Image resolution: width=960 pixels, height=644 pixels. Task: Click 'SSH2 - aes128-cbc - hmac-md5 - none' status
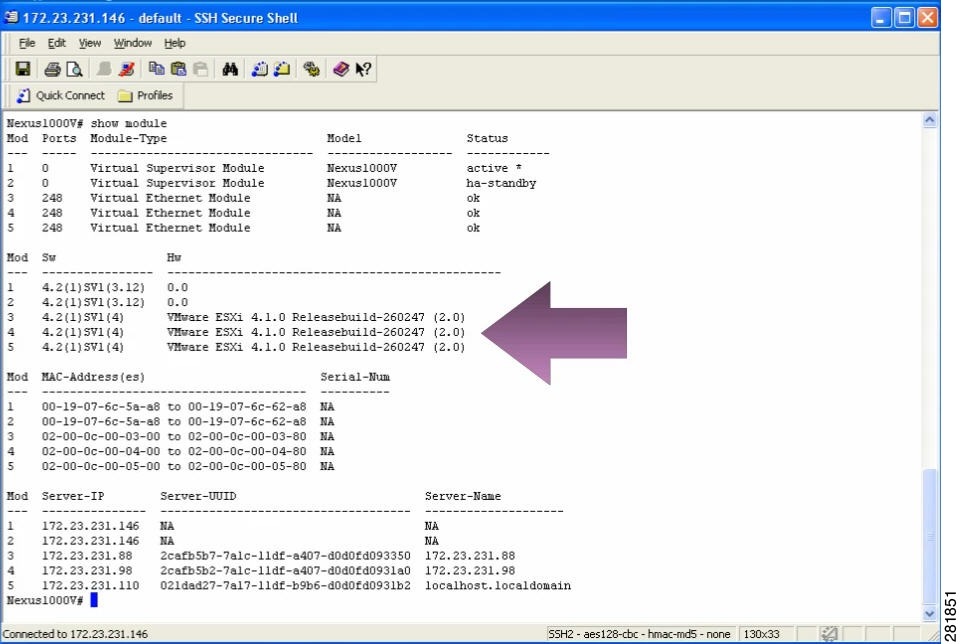[639, 634]
